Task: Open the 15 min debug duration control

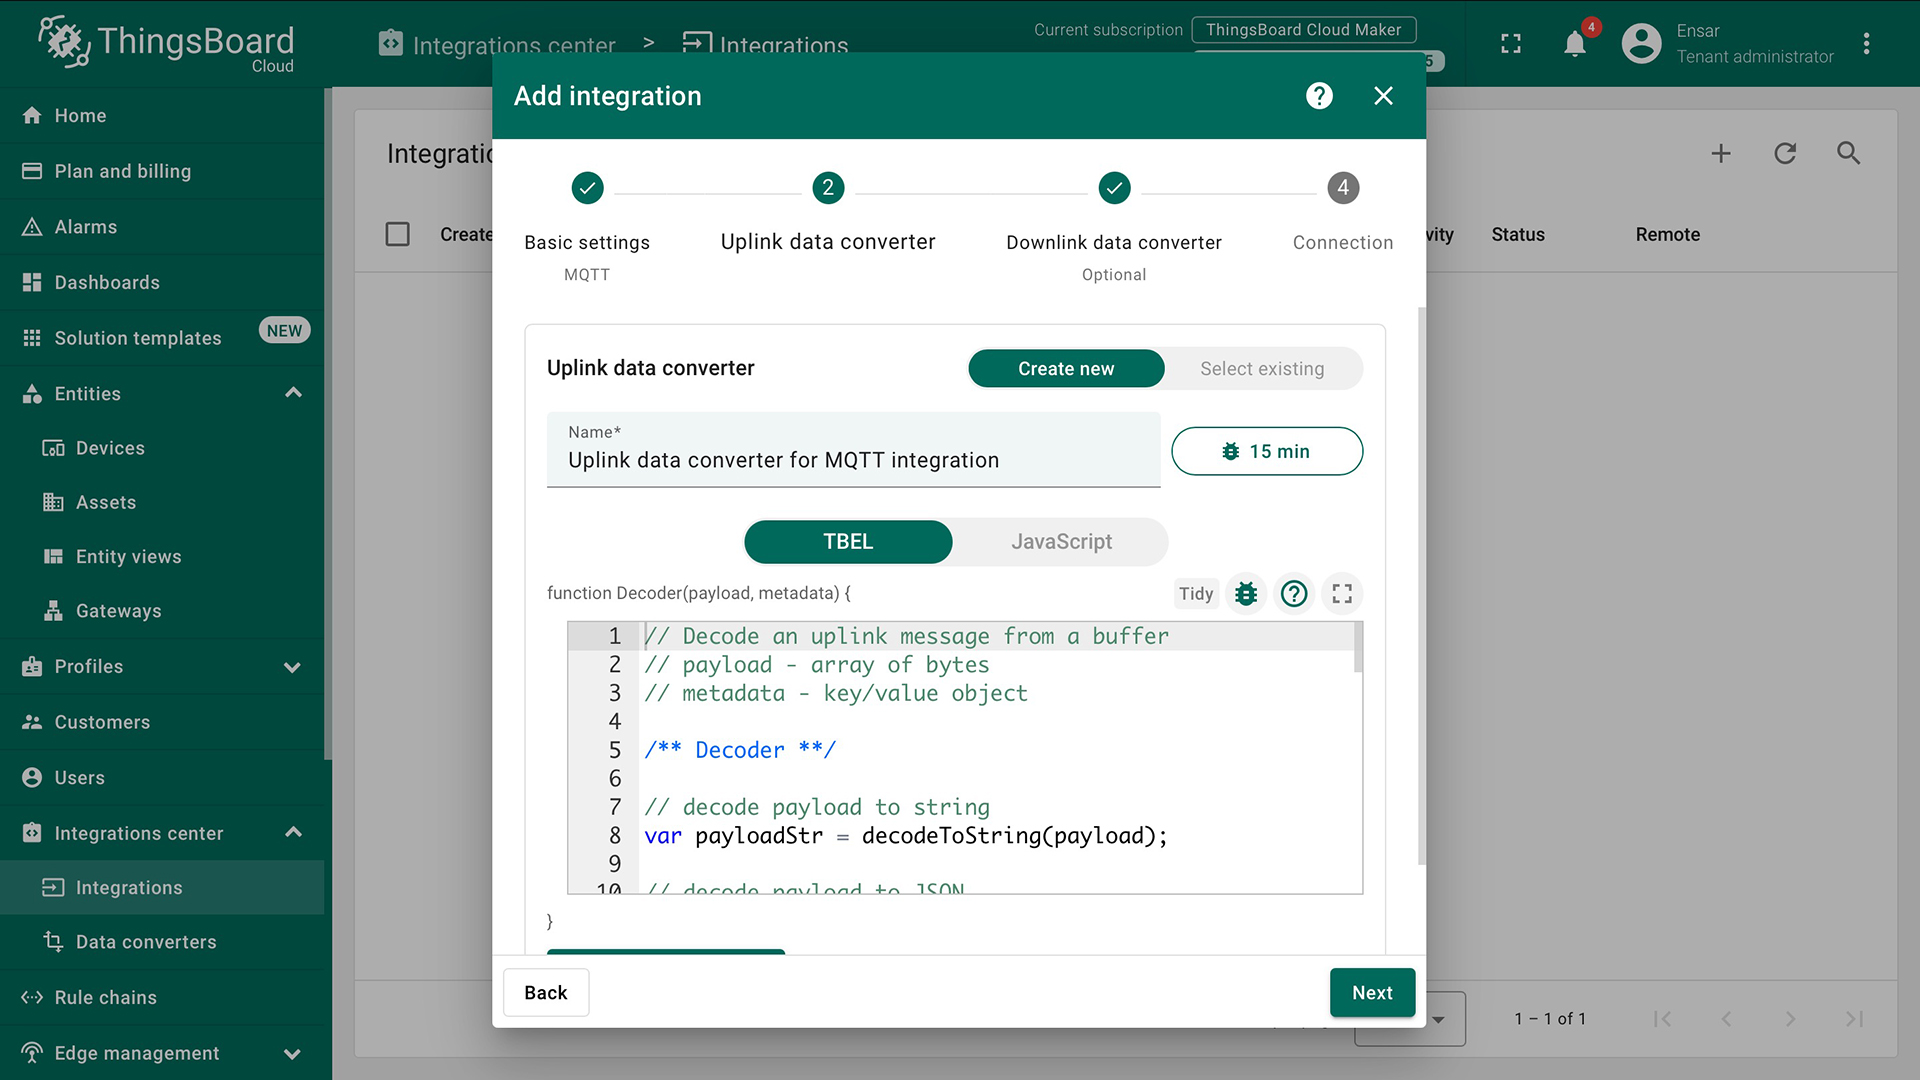Action: pos(1266,451)
